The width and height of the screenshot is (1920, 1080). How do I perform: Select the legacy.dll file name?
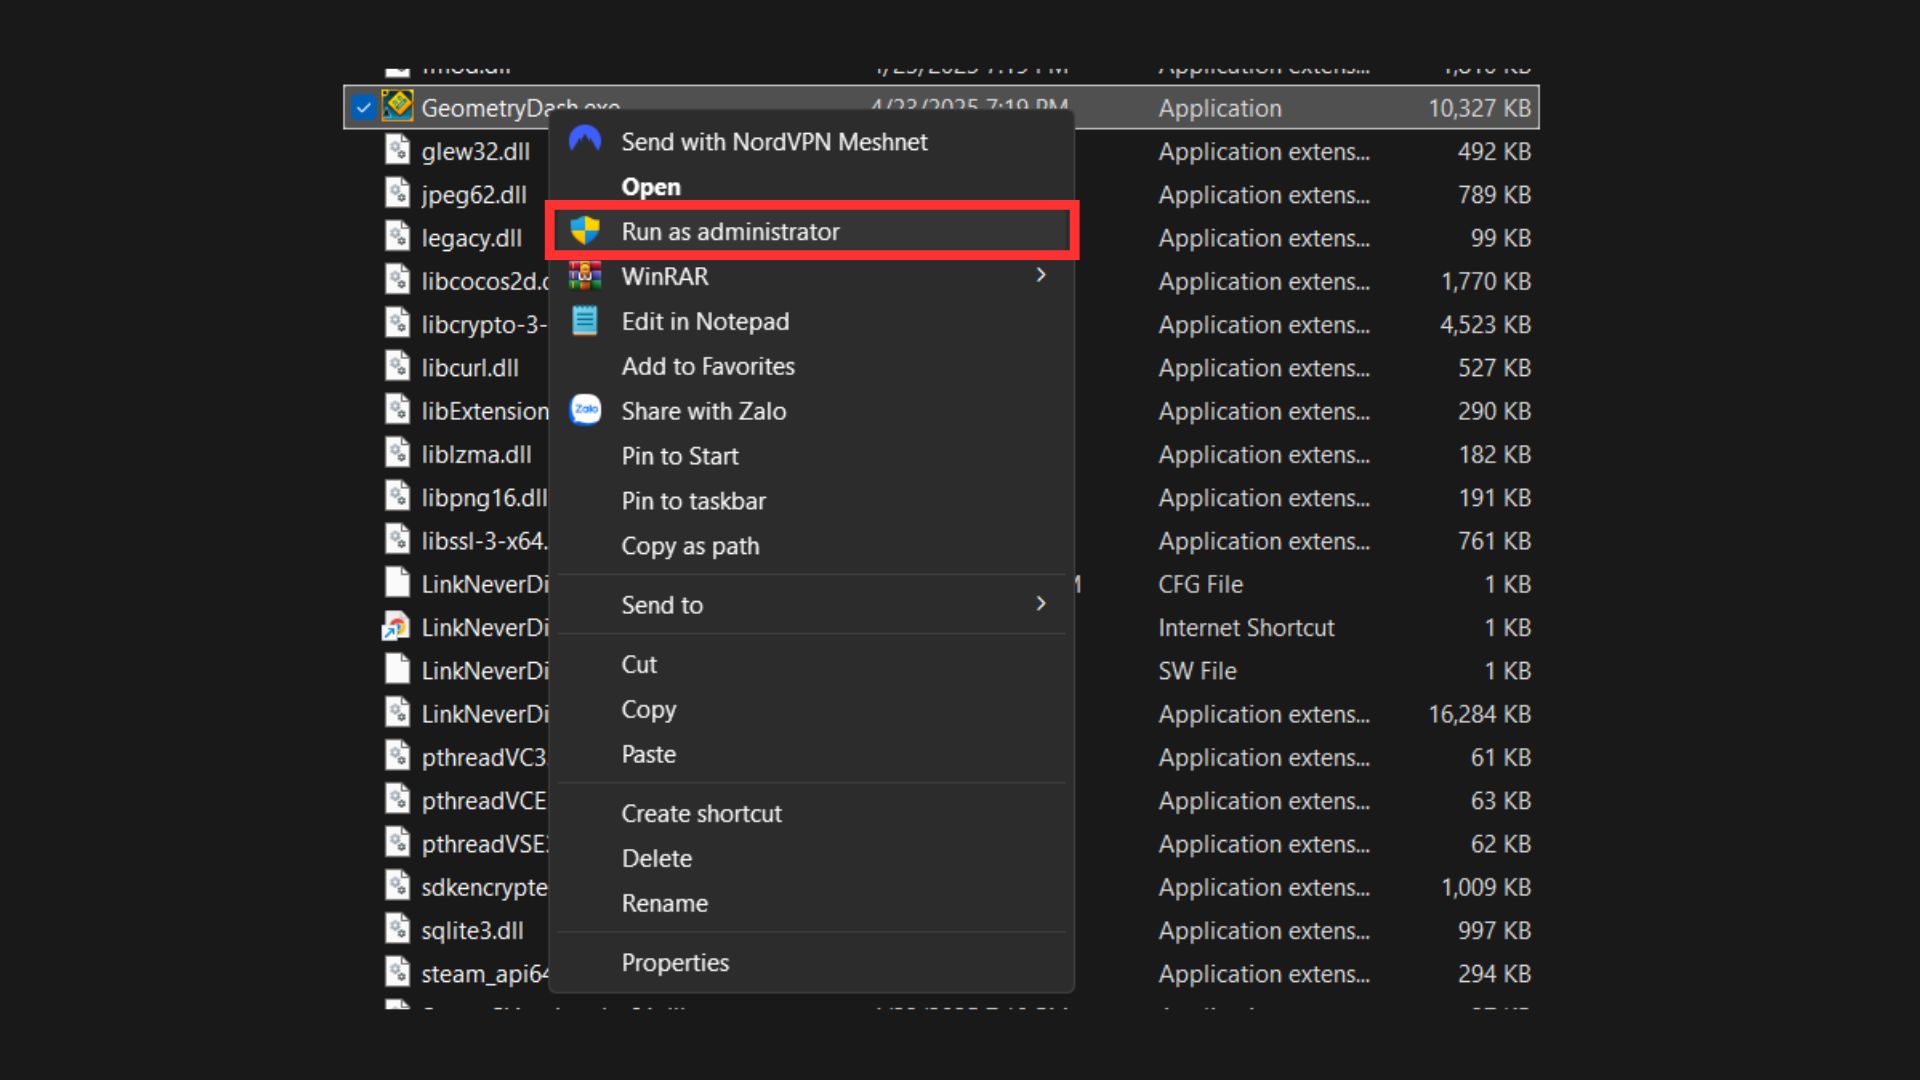click(471, 238)
